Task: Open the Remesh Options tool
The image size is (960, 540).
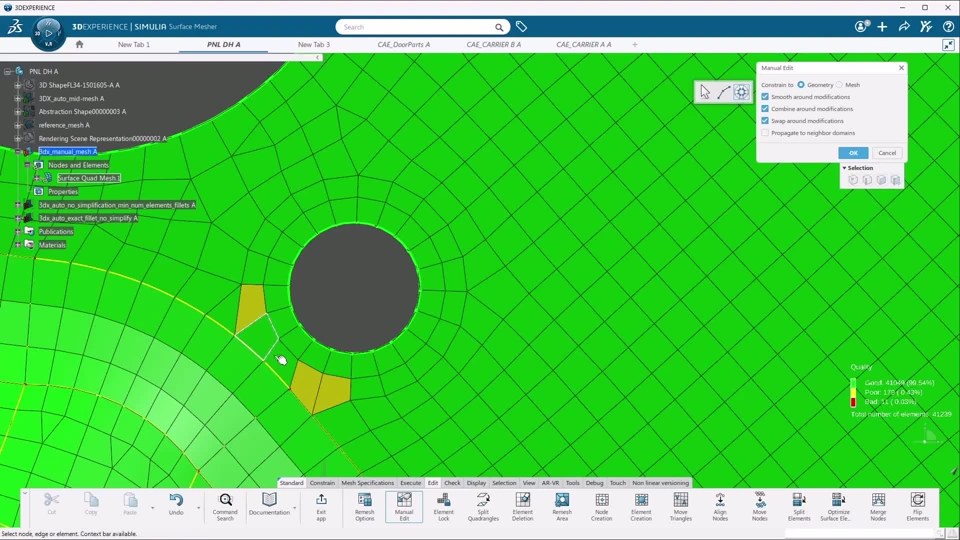Action: [x=364, y=506]
